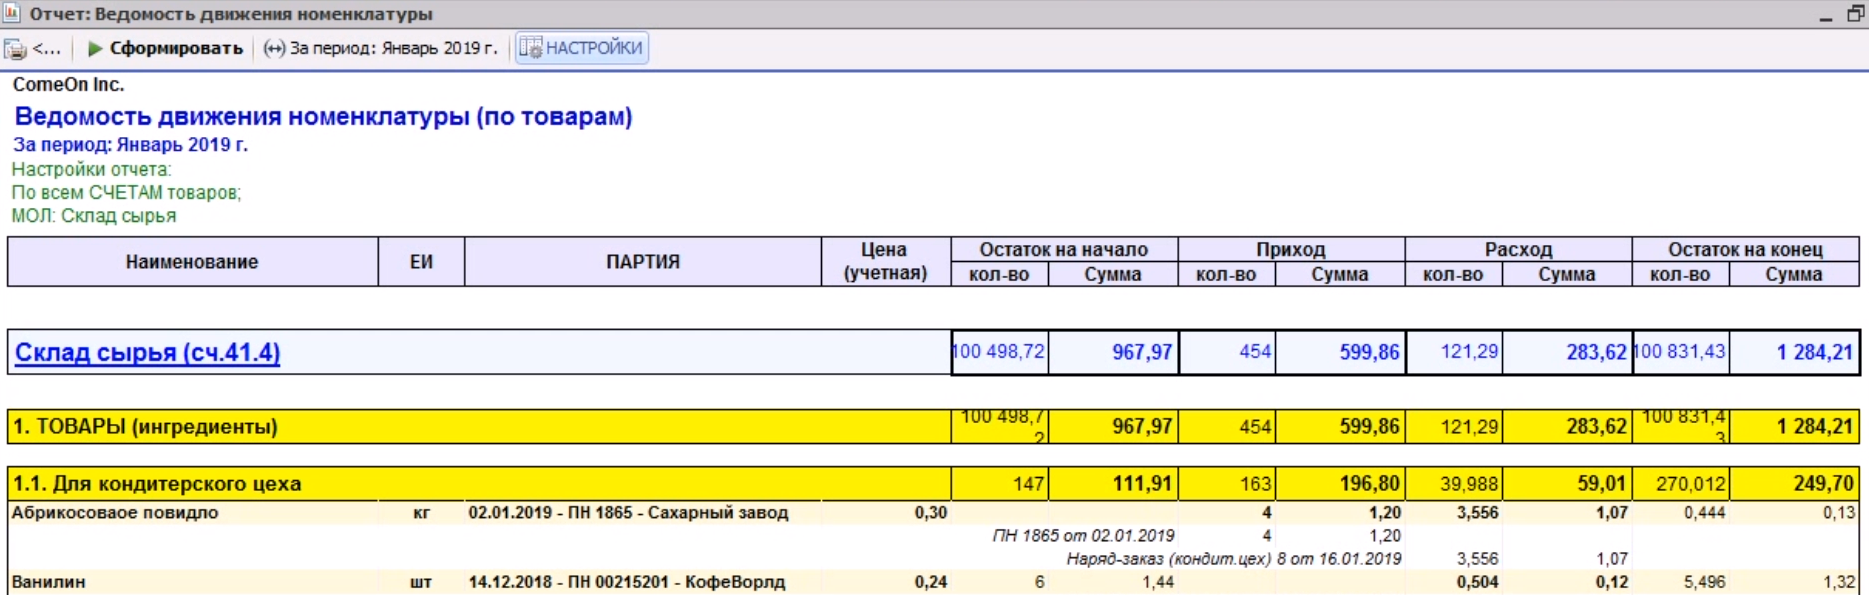Click ПН 1865 от 02.01.2019 document line
Viewport: 1869px width, 595px height.
pyautogui.click(x=1083, y=535)
